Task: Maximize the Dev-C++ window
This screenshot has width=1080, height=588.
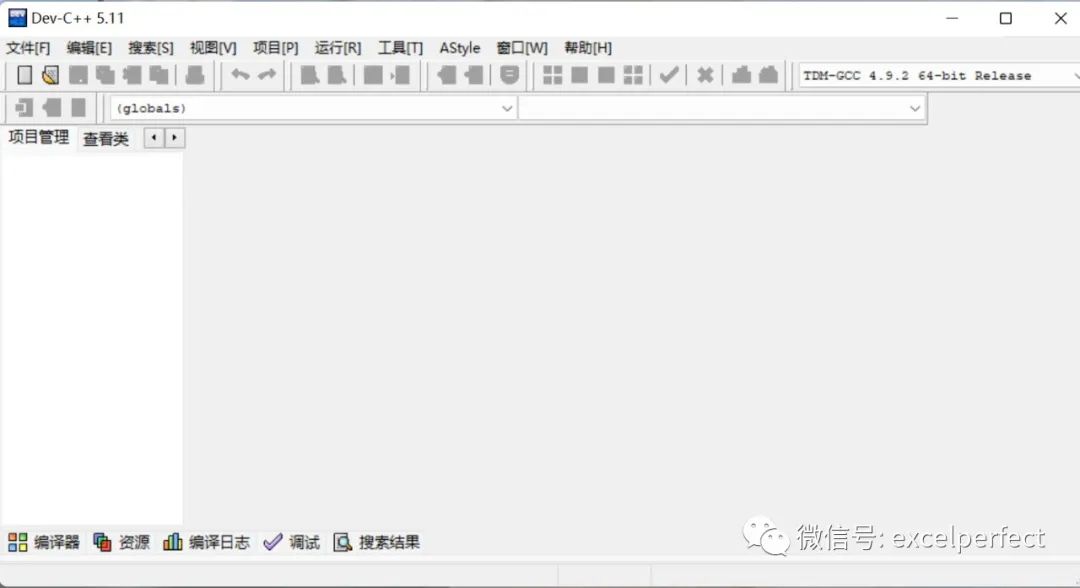Action: pyautogui.click(x=1006, y=18)
